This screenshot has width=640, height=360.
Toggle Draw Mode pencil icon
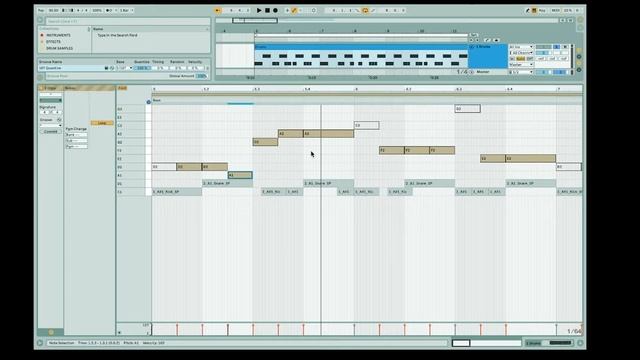point(527,10)
